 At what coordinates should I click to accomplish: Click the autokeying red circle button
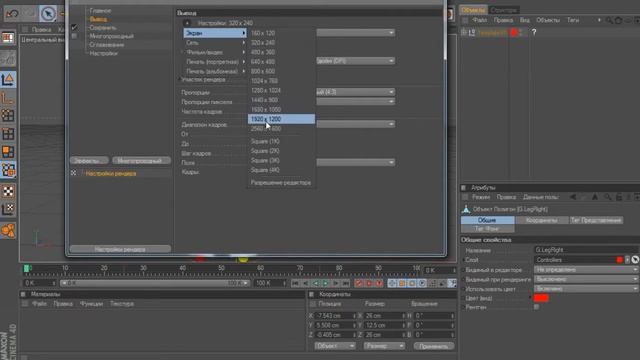click(x=369, y=283)
